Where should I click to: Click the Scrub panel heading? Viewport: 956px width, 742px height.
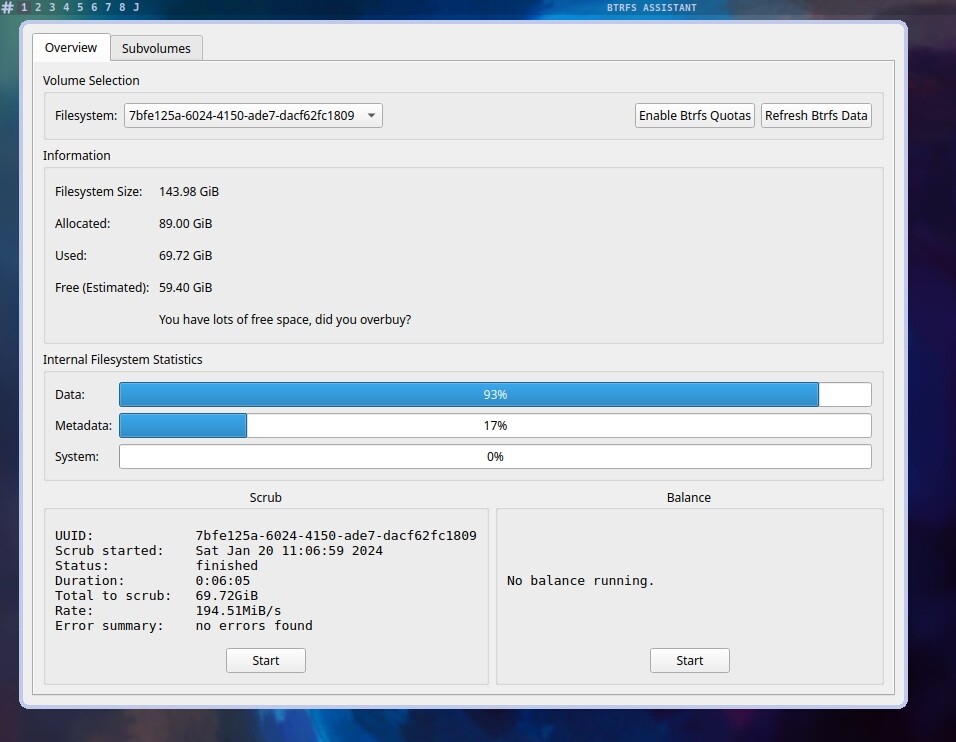pyautogui.click(x=266, y=498)
